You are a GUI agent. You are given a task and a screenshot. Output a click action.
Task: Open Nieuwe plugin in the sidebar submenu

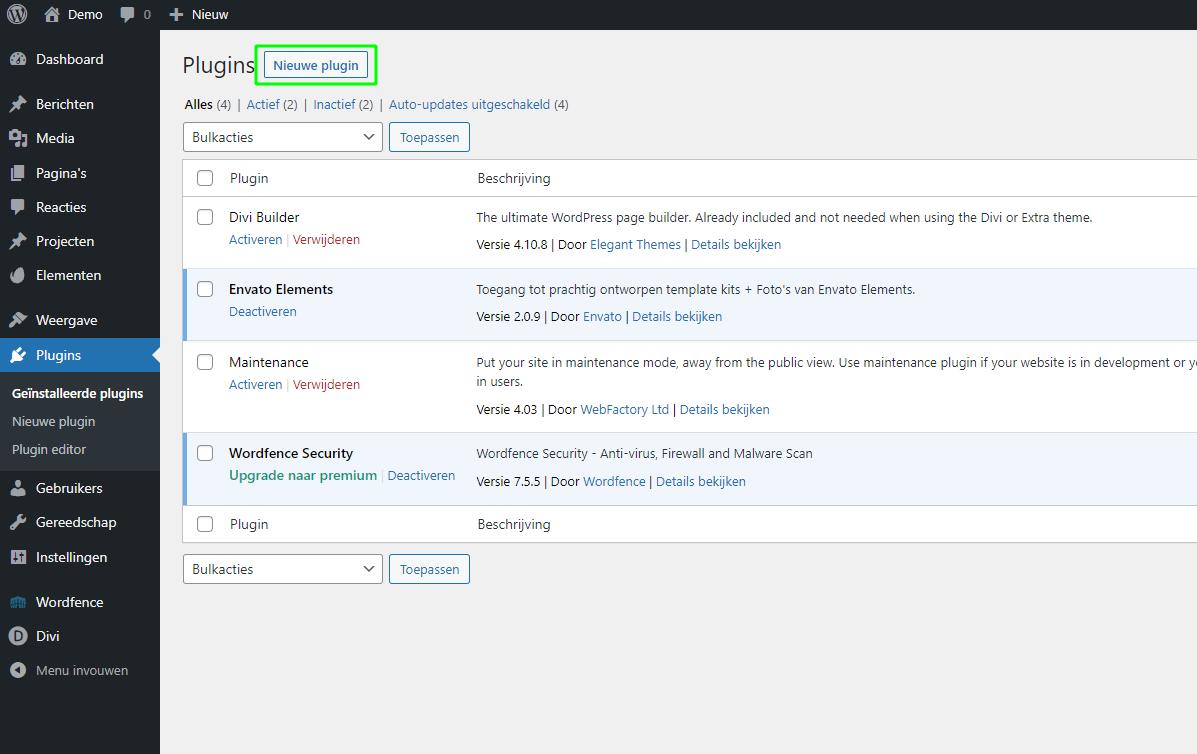[x=53, y=421]
